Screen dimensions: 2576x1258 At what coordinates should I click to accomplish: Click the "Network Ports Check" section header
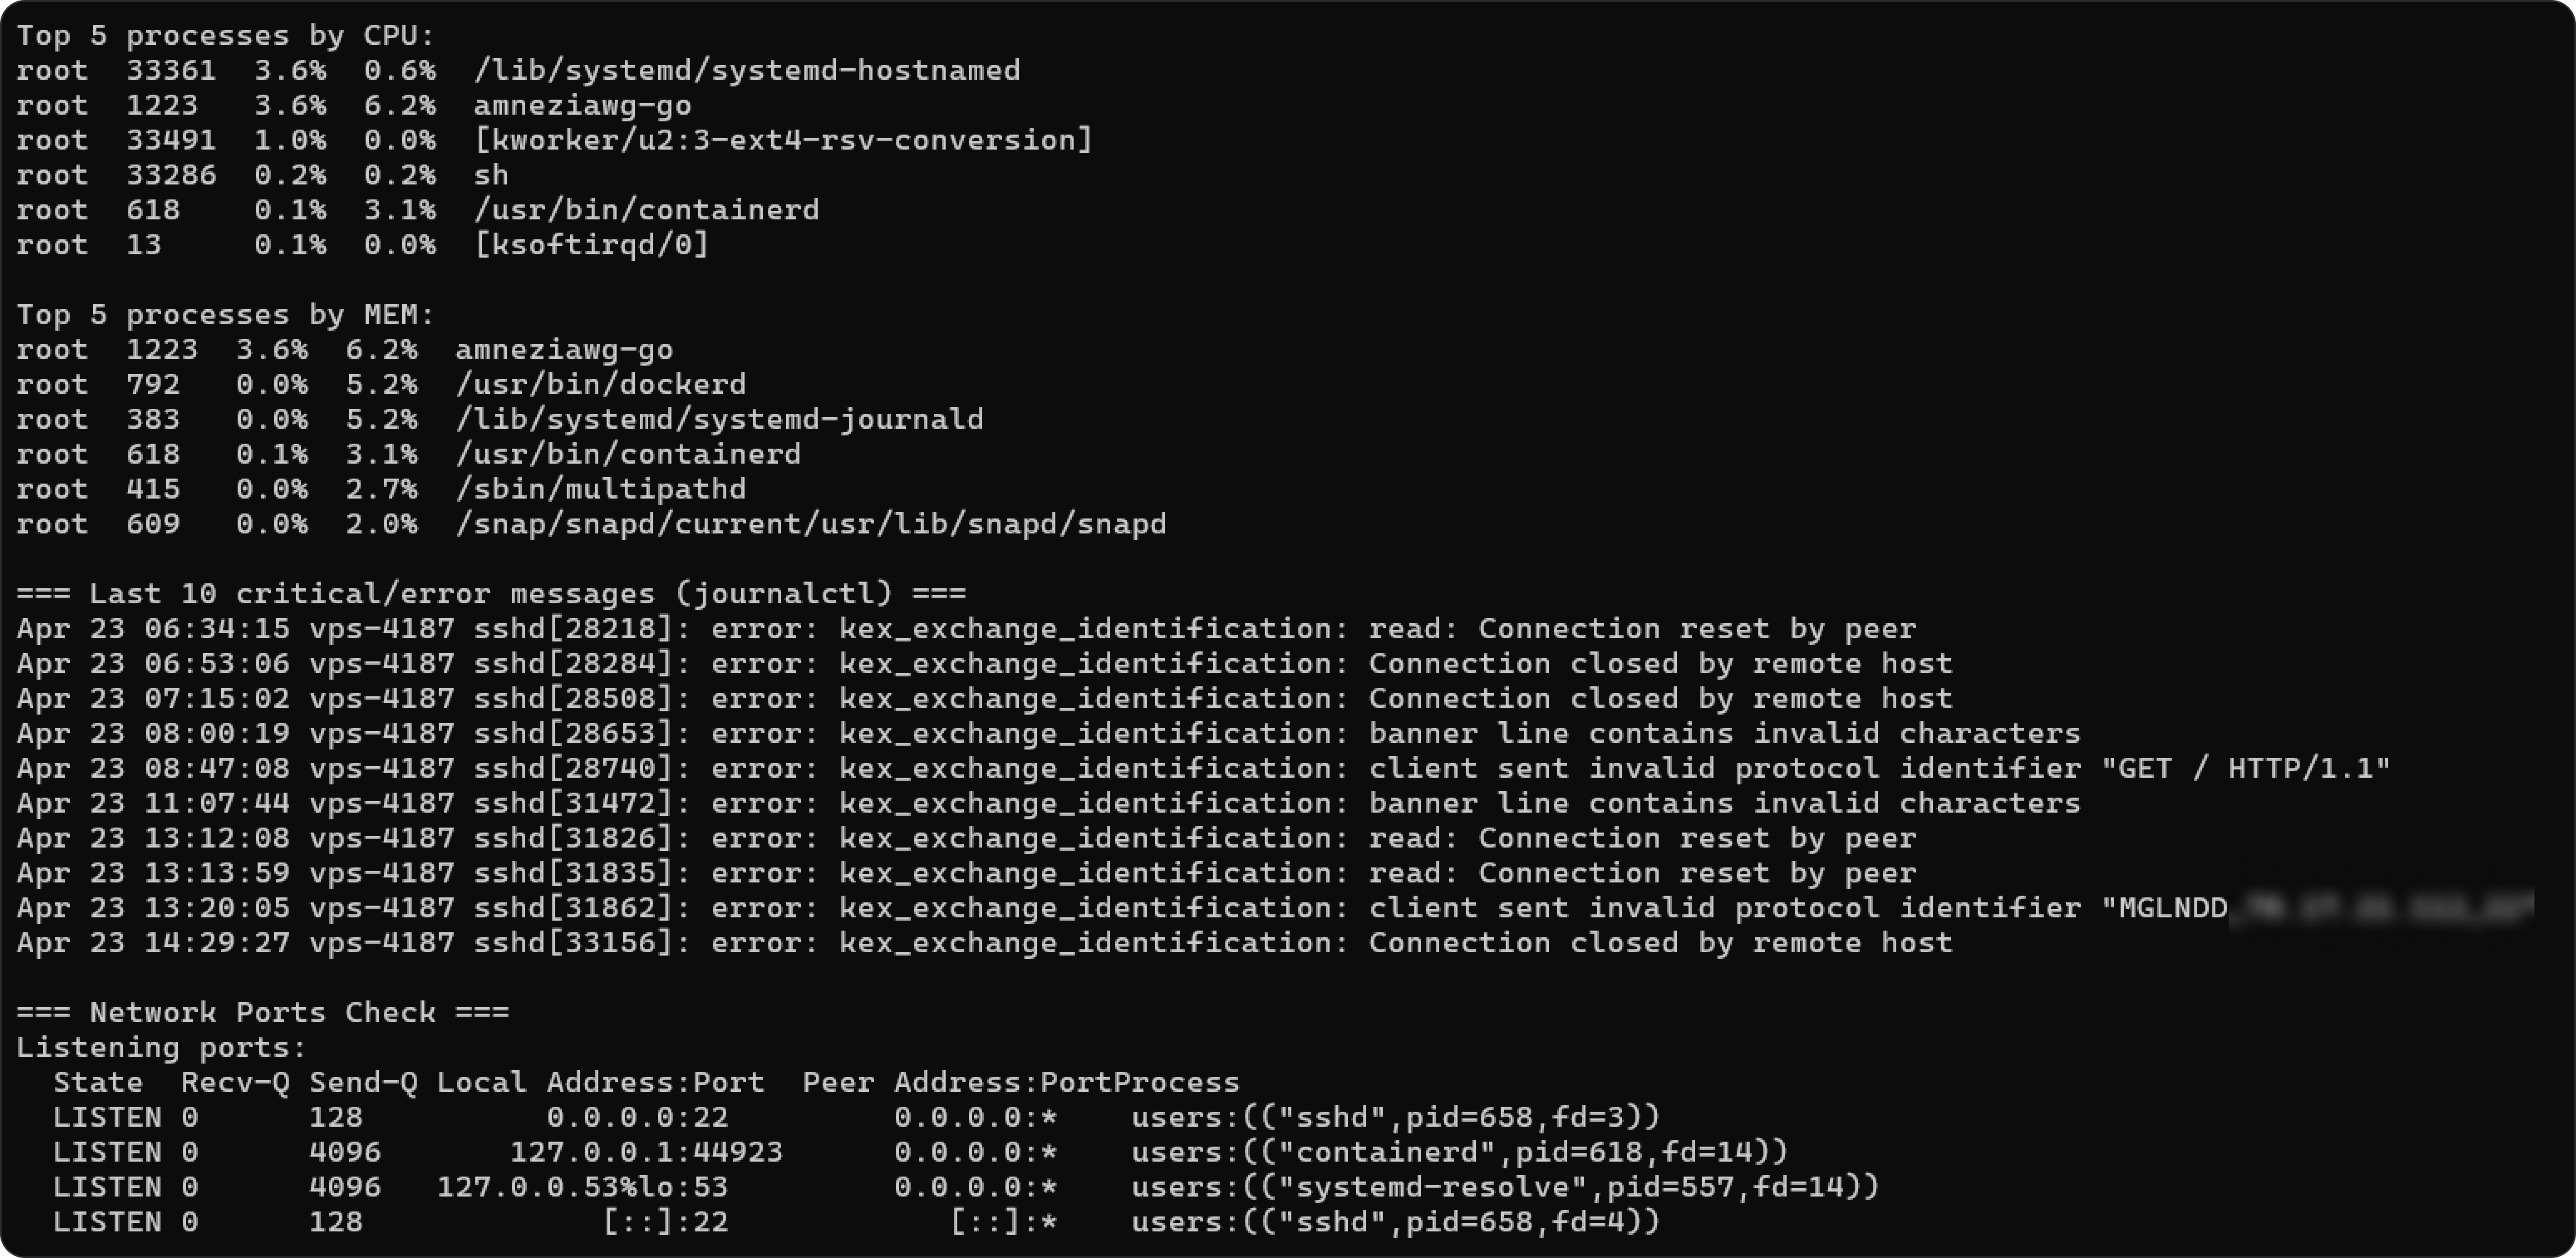(262, 1013)
